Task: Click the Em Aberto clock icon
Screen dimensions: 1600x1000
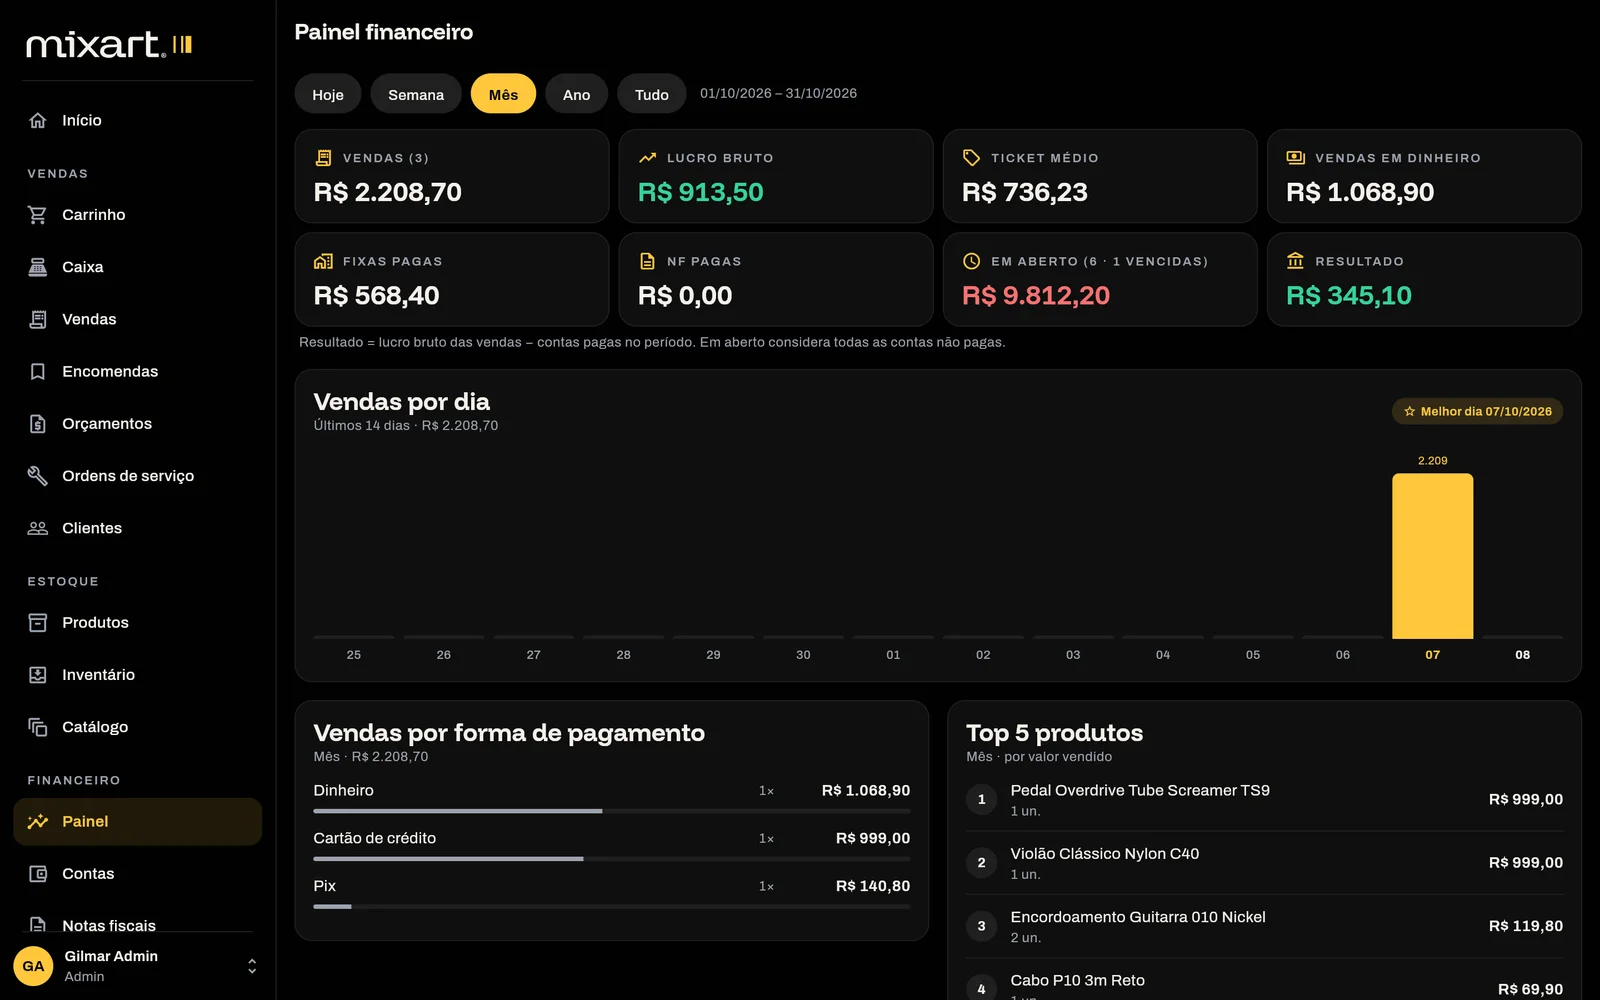Action: pos(972,261)
